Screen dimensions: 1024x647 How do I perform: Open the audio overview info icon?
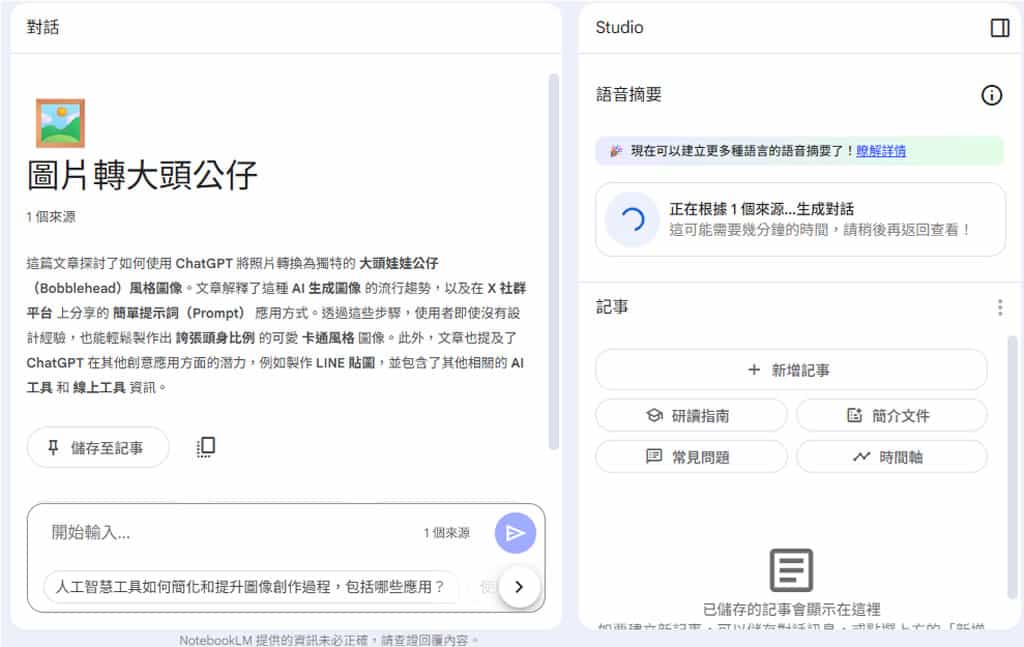991,95
